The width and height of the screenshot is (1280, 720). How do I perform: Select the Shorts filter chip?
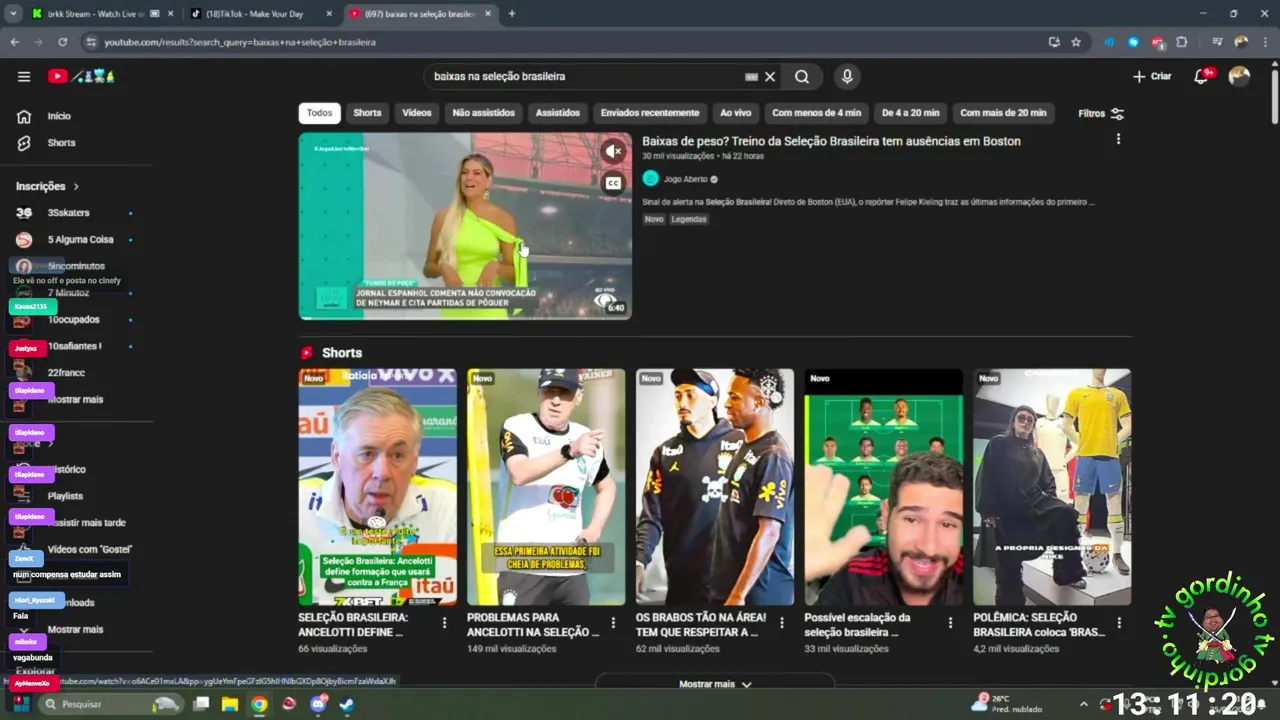pos(367,113)
